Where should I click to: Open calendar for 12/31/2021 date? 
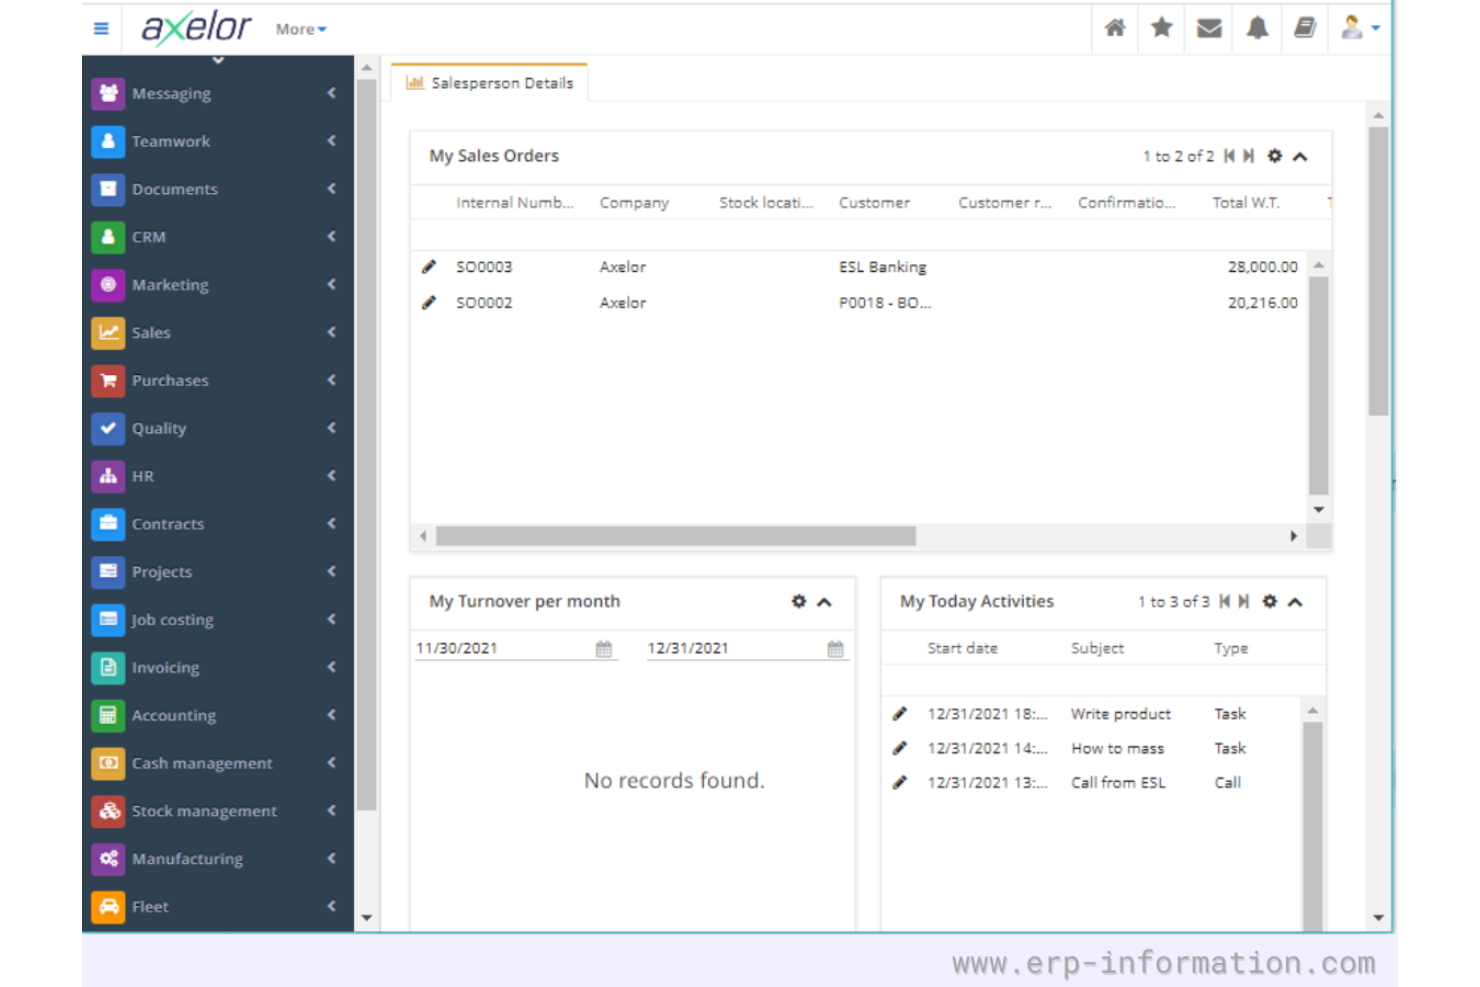tap(836, 649)
